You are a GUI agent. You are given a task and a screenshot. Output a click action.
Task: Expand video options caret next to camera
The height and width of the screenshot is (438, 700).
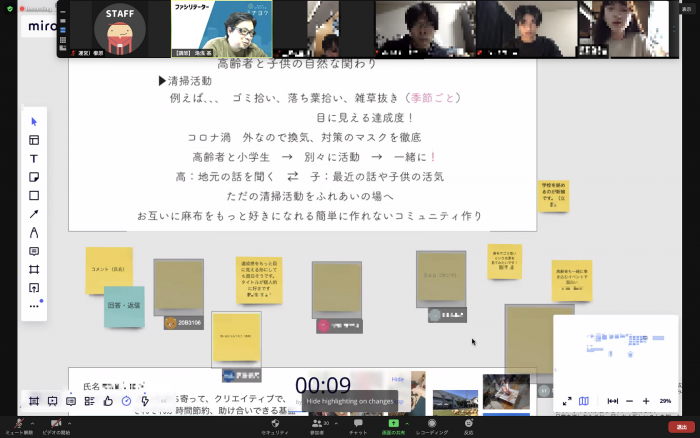(x=70, y=422)
